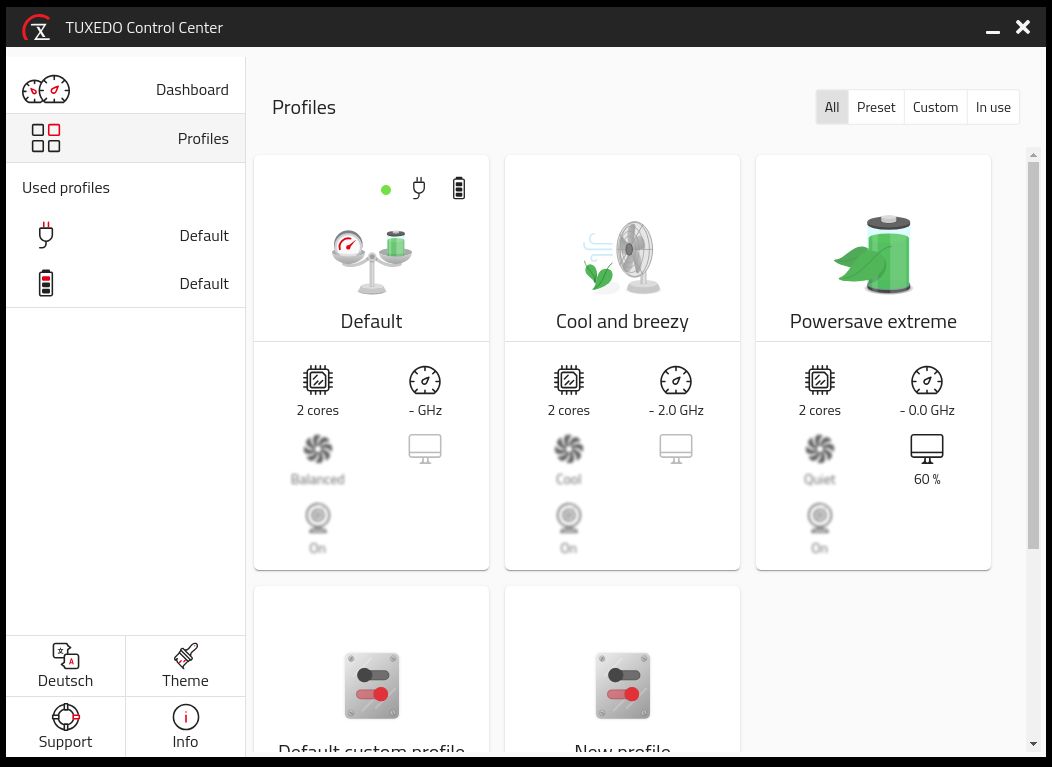Click the plug icon on Default card header
This screenshot has width=1052, height=767.
point(419,188)
